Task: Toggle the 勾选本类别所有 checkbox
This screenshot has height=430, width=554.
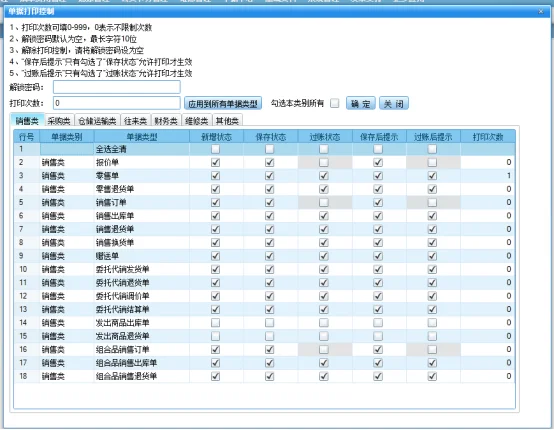Action: click(x=334, y=104)
